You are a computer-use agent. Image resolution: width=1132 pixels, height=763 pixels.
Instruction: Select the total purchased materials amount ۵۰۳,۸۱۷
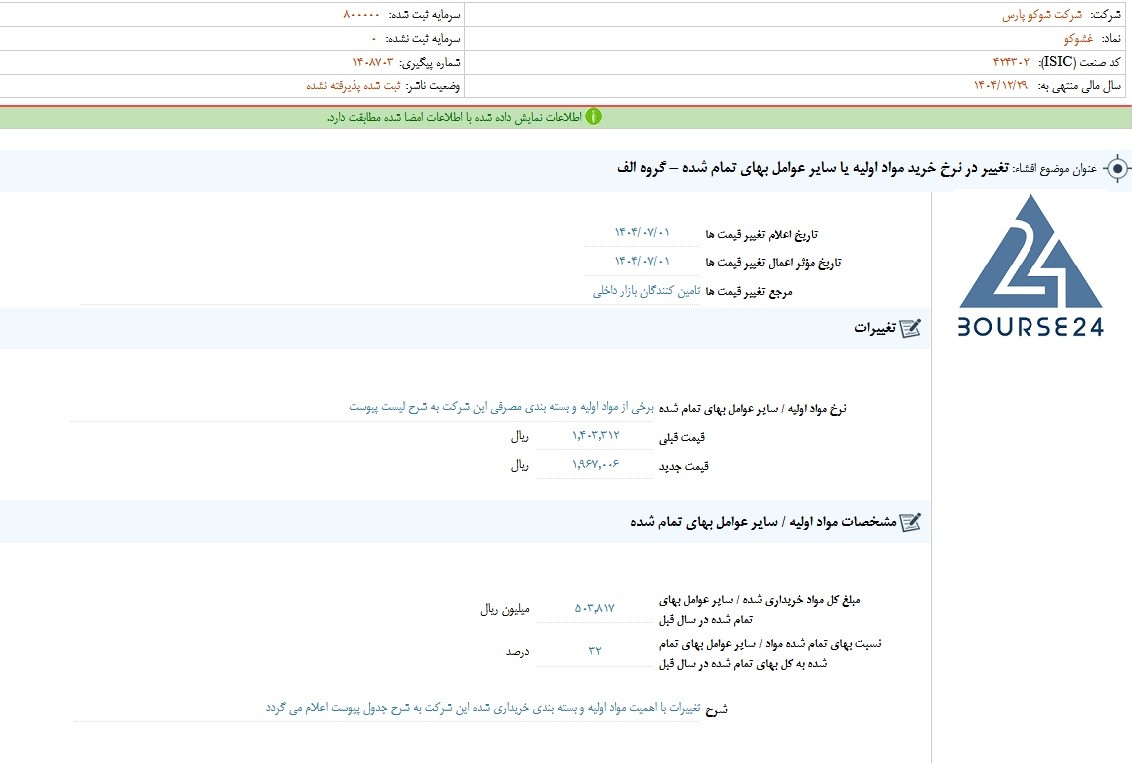pyautogui.click(x=595, y=609)
